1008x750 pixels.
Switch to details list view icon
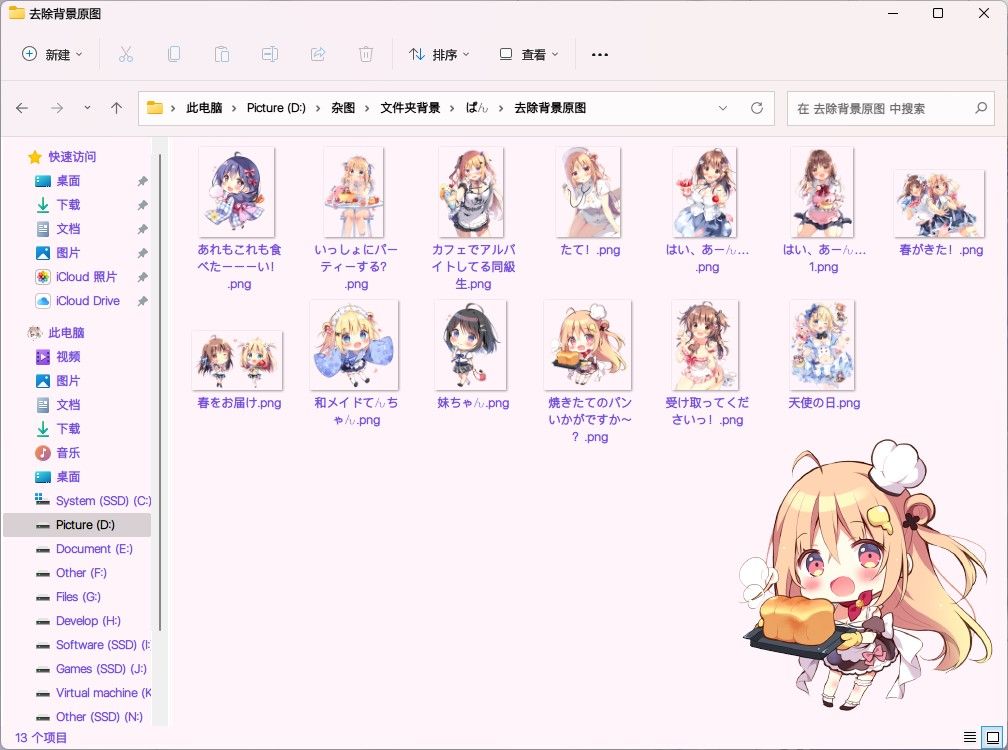969,737
